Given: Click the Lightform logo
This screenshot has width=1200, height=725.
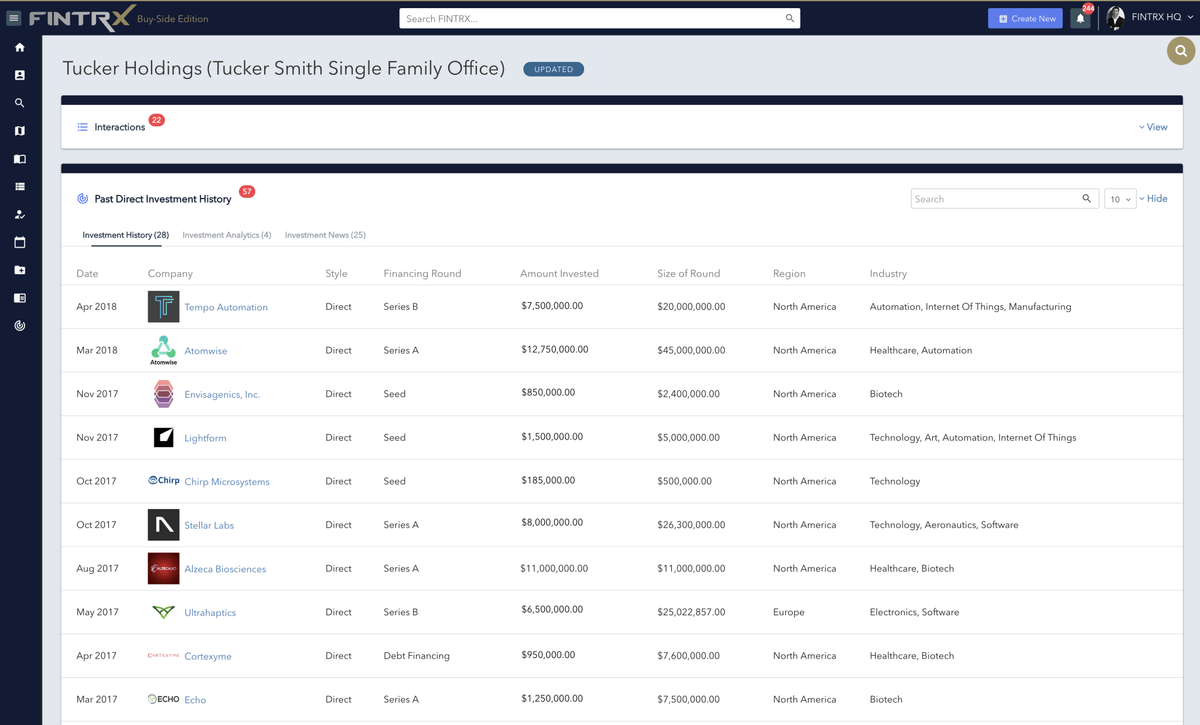Looking at the screenshot, I should point(164,437).
